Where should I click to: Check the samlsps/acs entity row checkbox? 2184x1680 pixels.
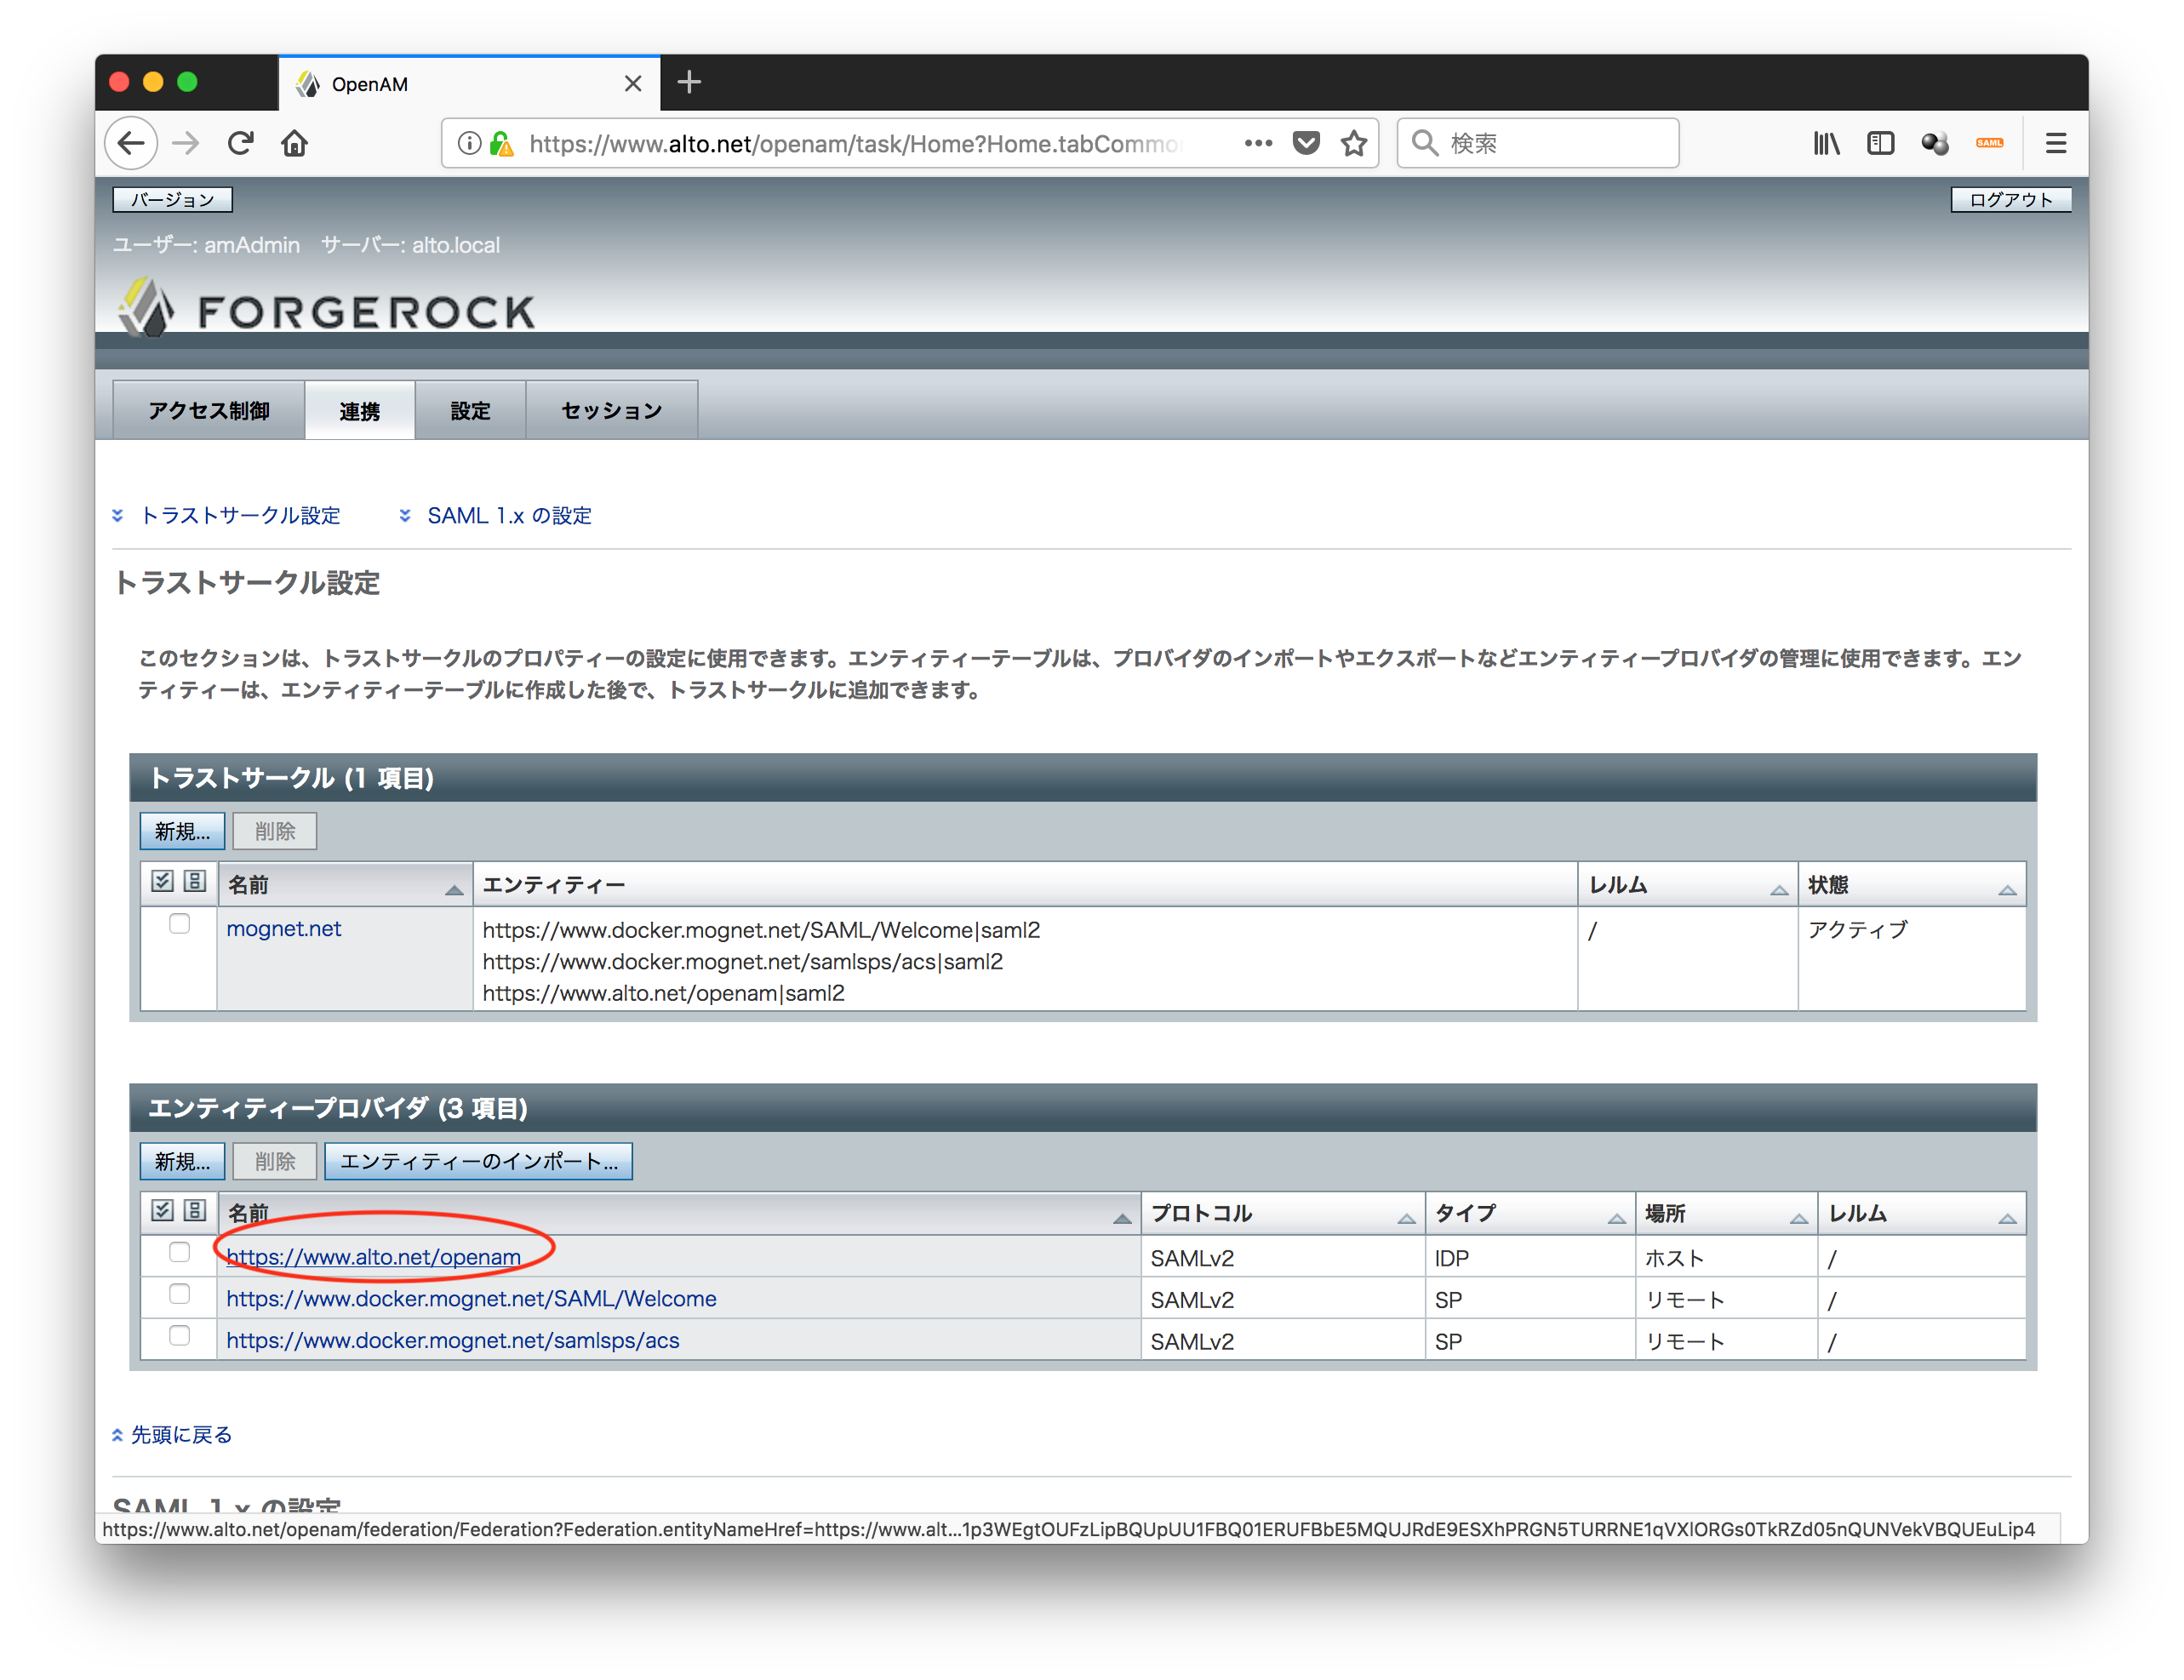180,1336
